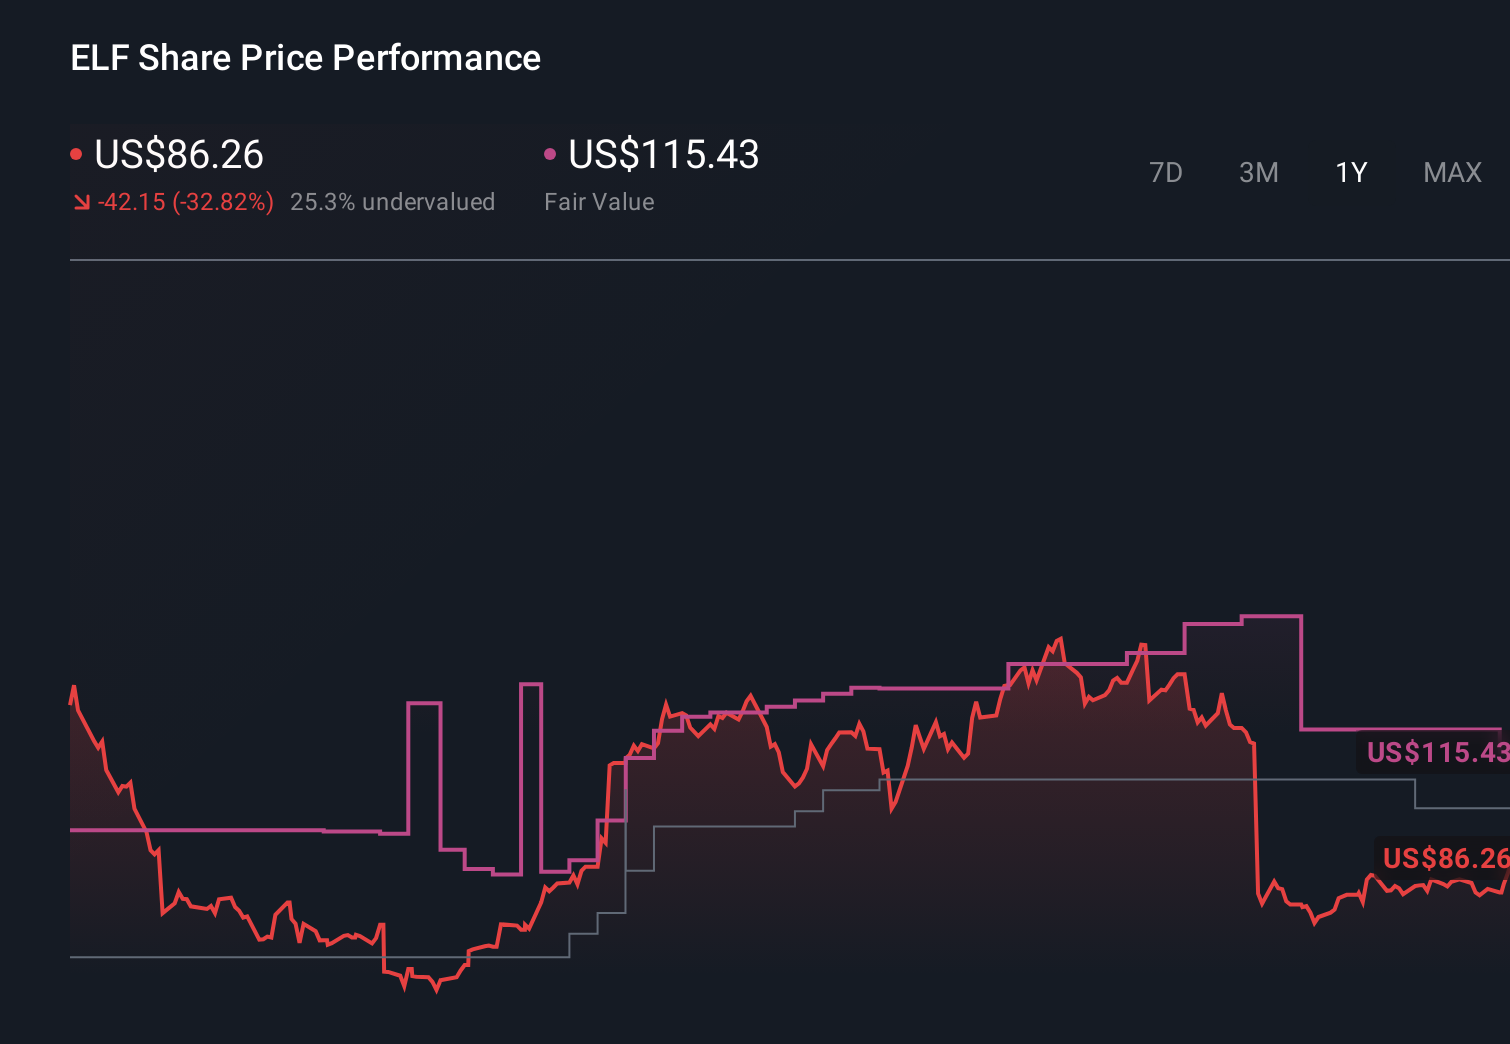The width and height of the screenshot is (1510, 1044).
Task: Select the 7D time range
Action: [1166, 172]
